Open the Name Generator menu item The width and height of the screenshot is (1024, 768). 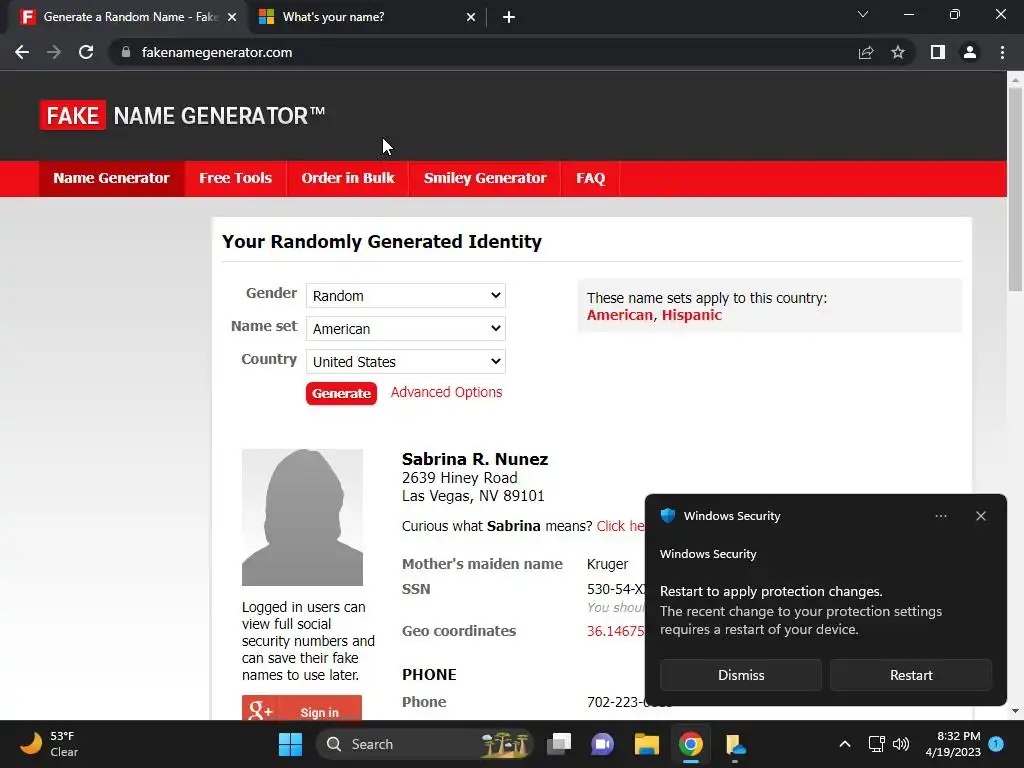(x=111, y=178)
